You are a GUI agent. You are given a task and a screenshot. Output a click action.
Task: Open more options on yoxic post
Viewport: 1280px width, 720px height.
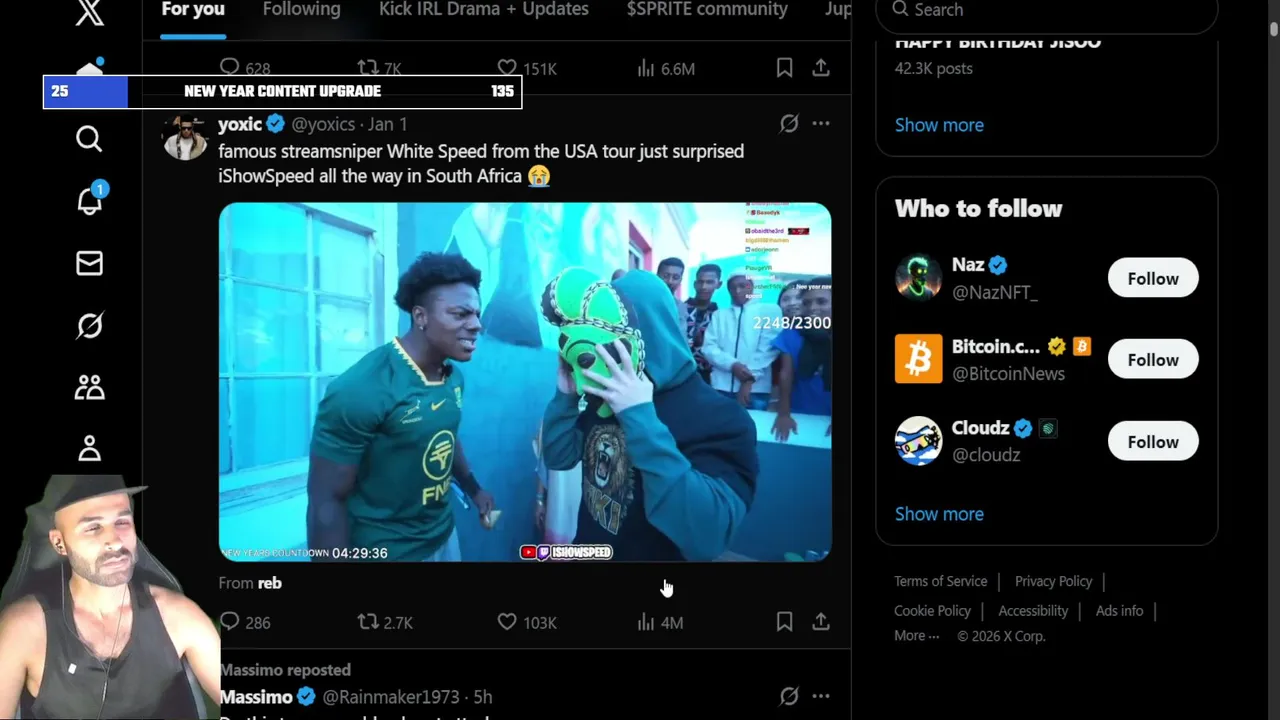821,124
